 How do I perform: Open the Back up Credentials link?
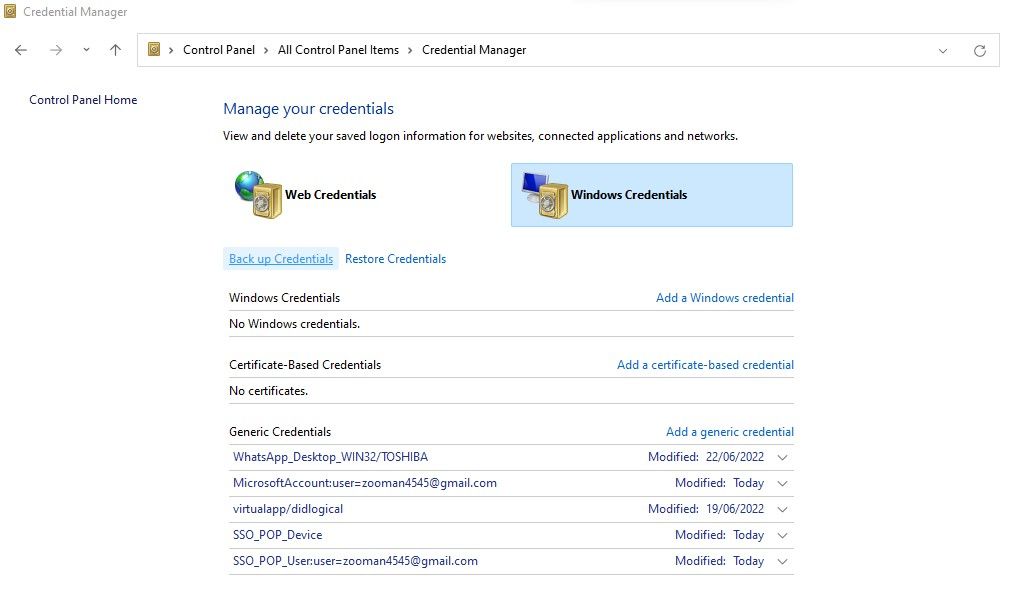pyautogui.click(x=280, y=258)
